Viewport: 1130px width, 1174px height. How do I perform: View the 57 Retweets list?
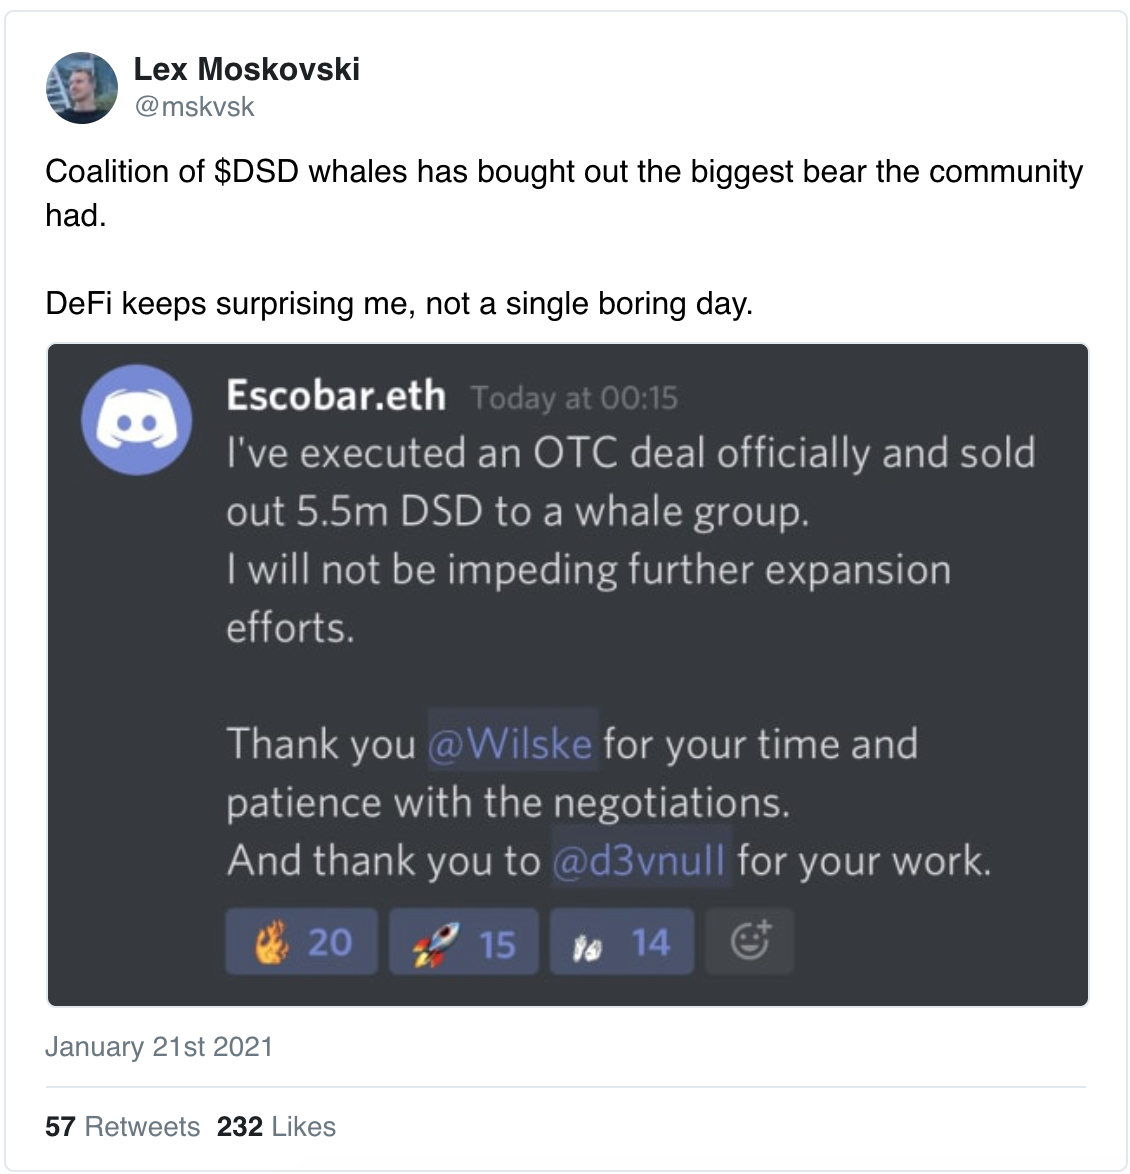(122, 1126)
